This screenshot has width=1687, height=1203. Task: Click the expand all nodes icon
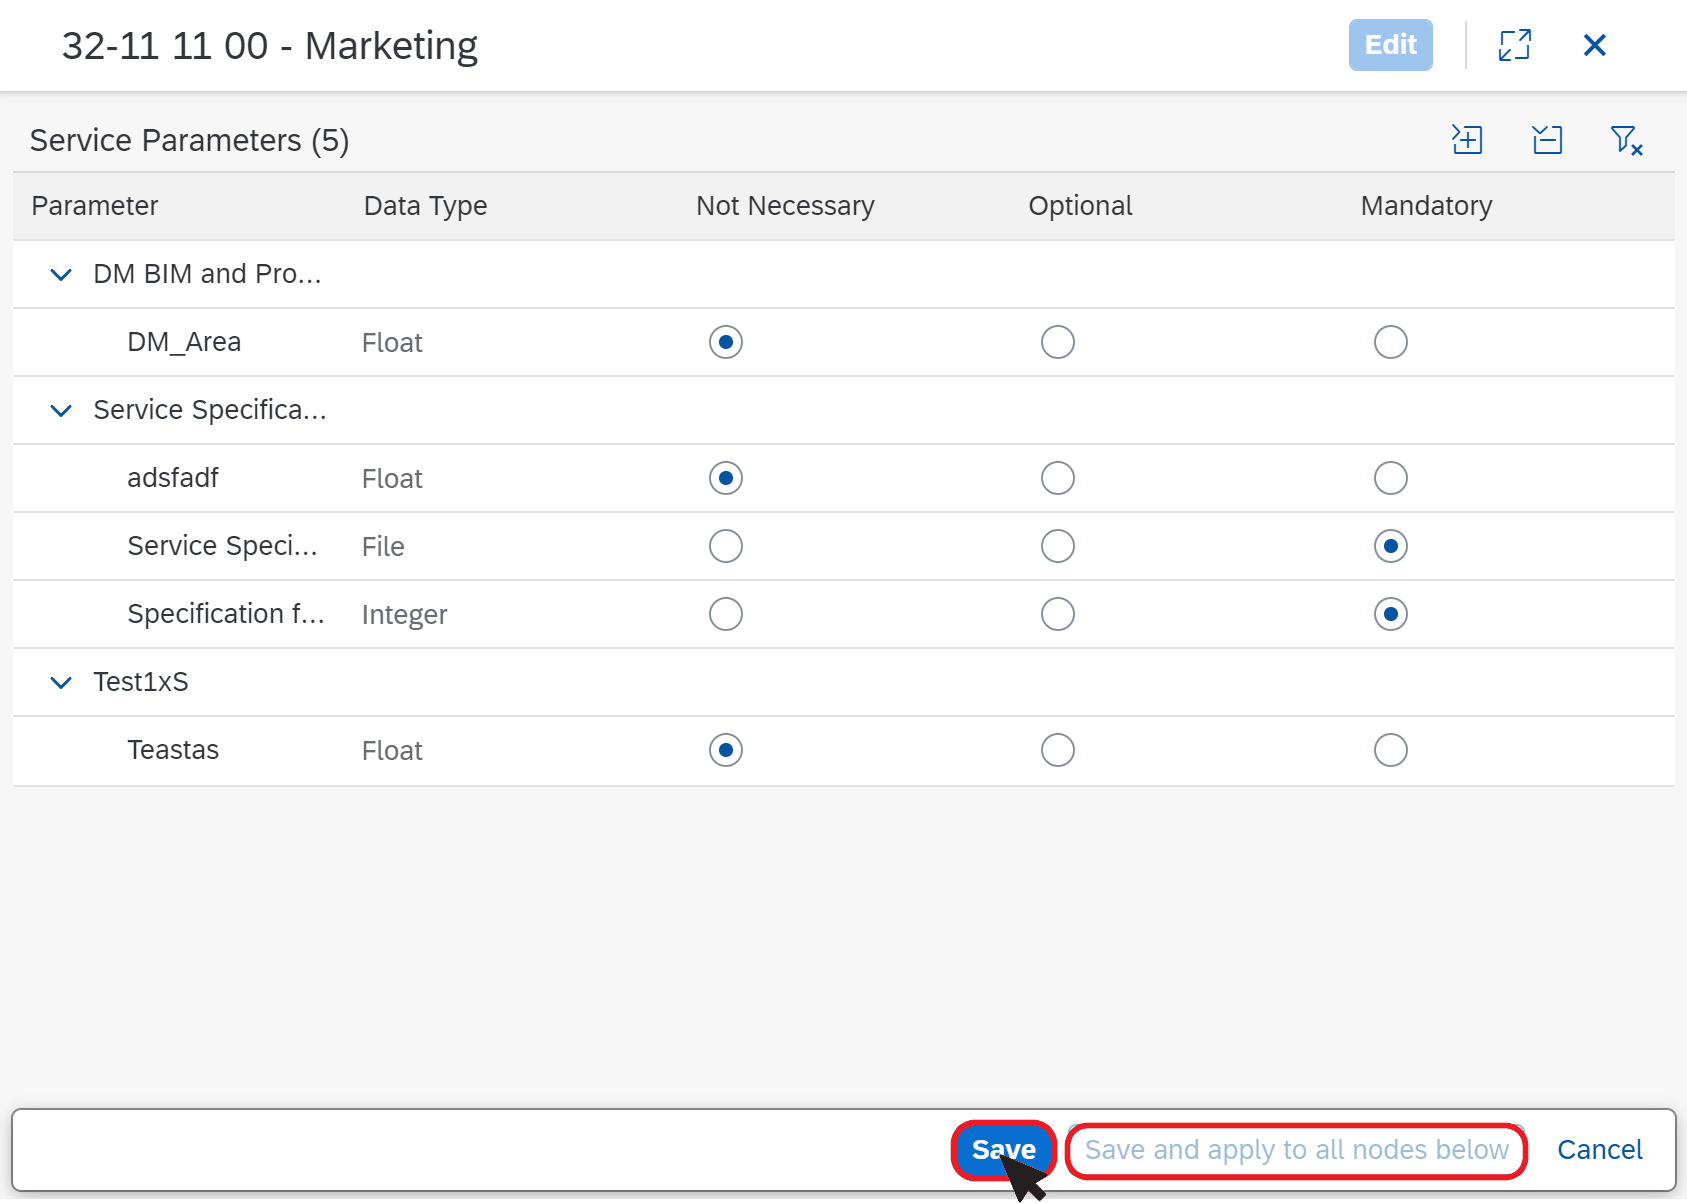point(1467,140)
